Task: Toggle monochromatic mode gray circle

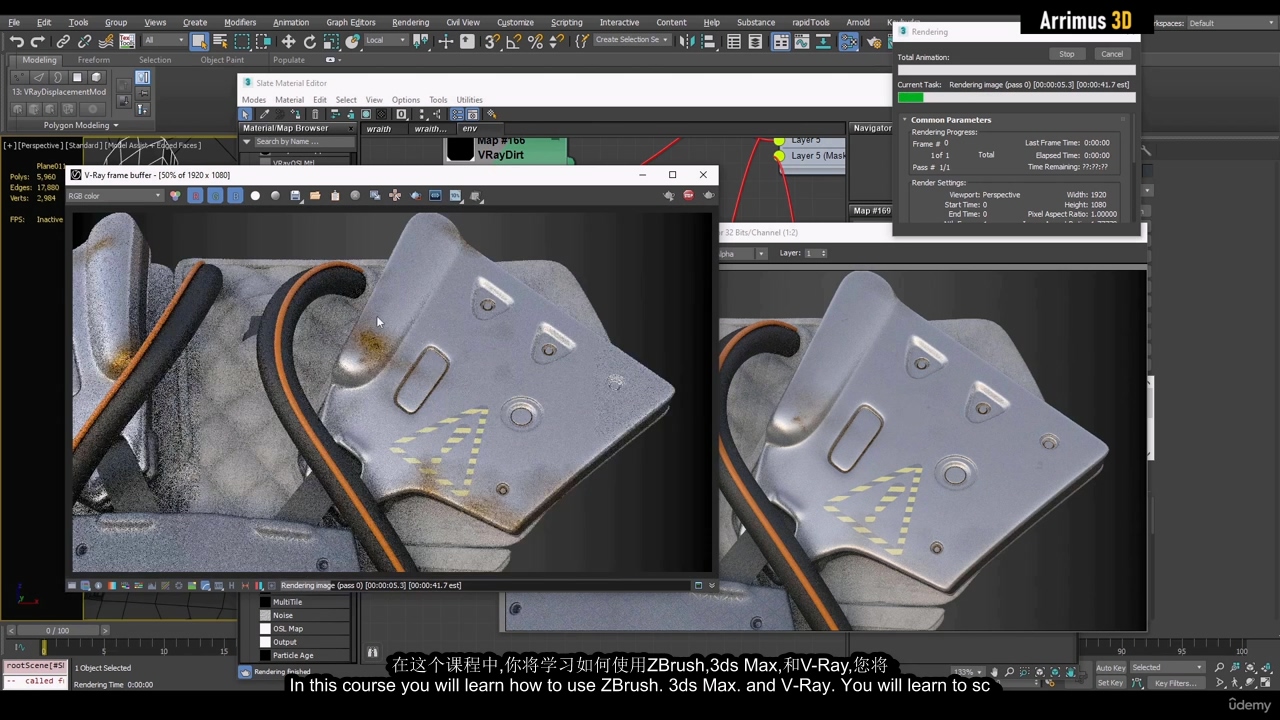Action: click(275, 195)
